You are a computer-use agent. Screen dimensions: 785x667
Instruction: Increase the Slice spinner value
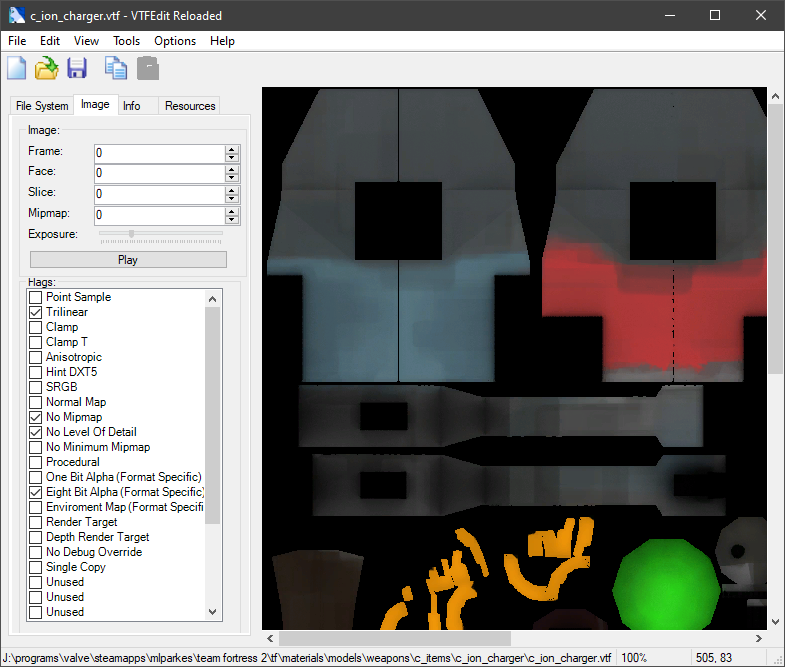[x=231, y=190]
